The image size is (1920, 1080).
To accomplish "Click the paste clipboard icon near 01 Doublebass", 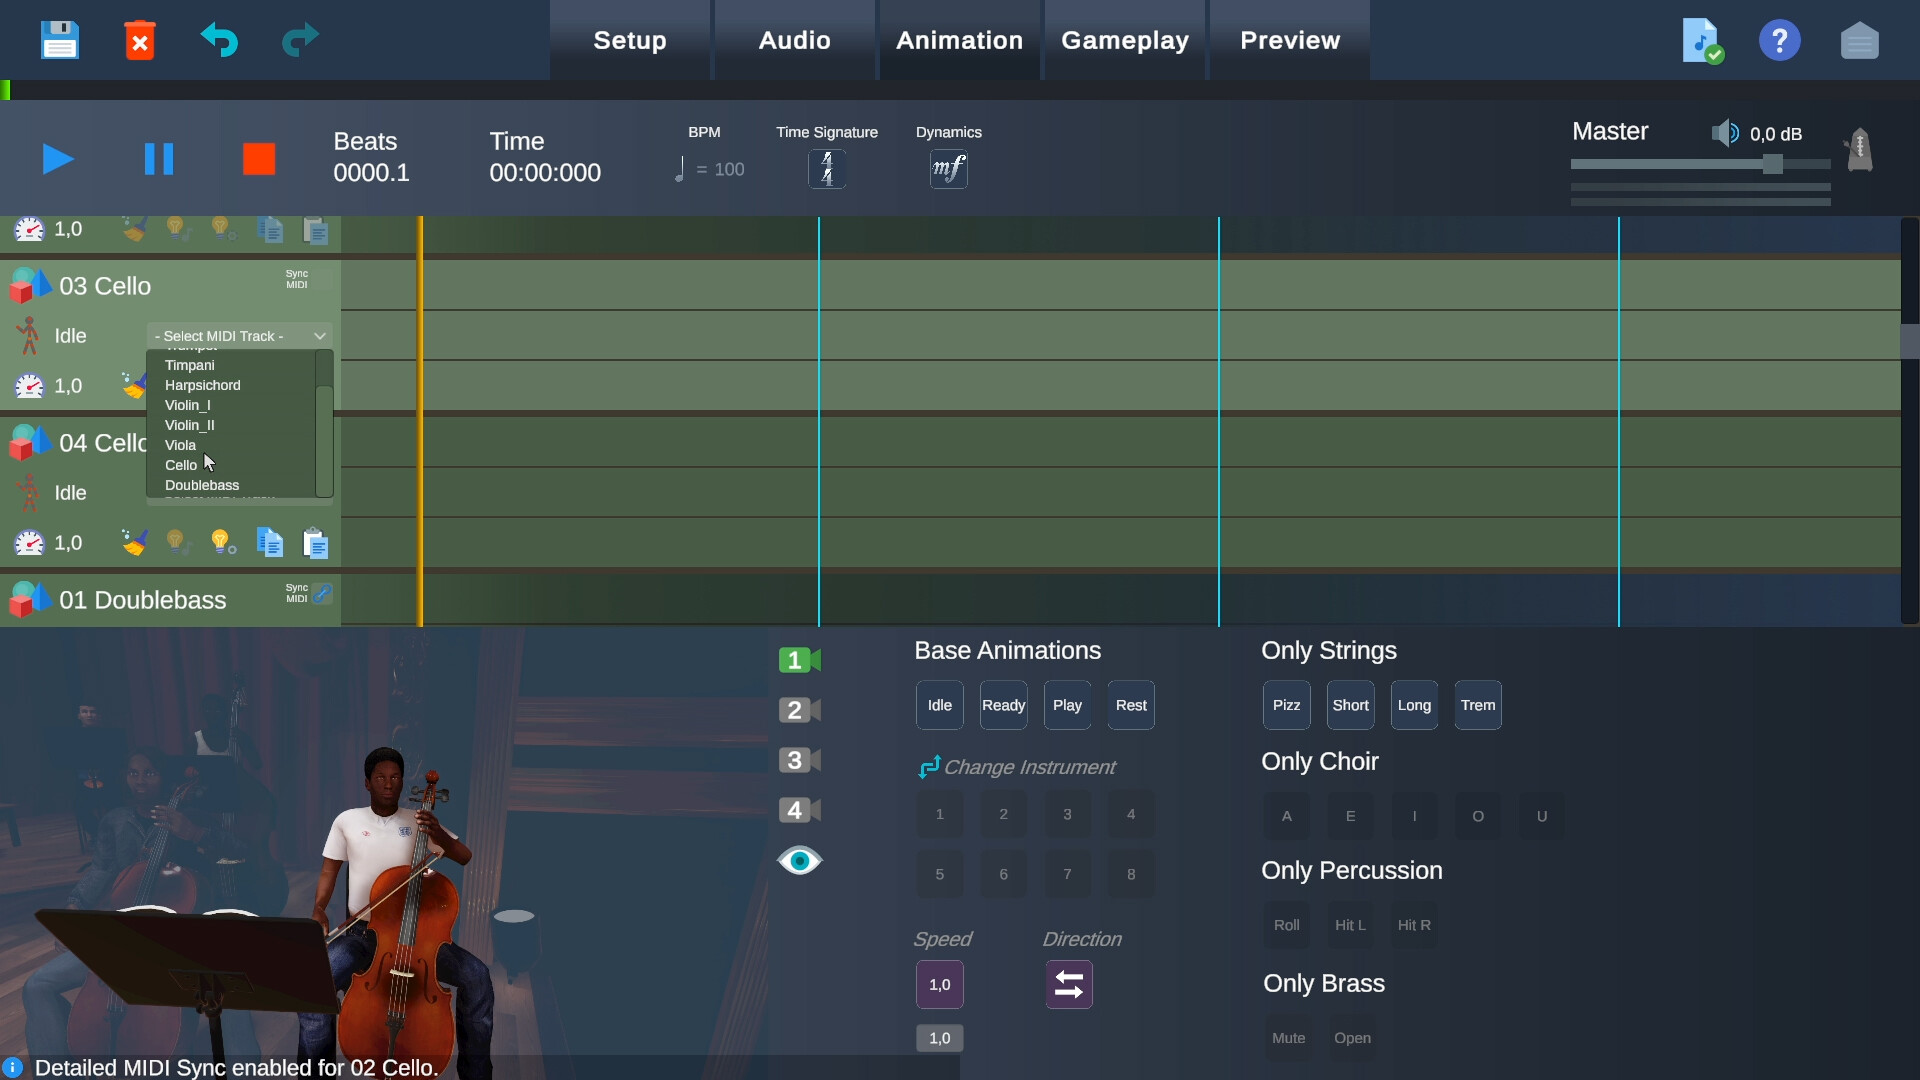I will [316, 541].
